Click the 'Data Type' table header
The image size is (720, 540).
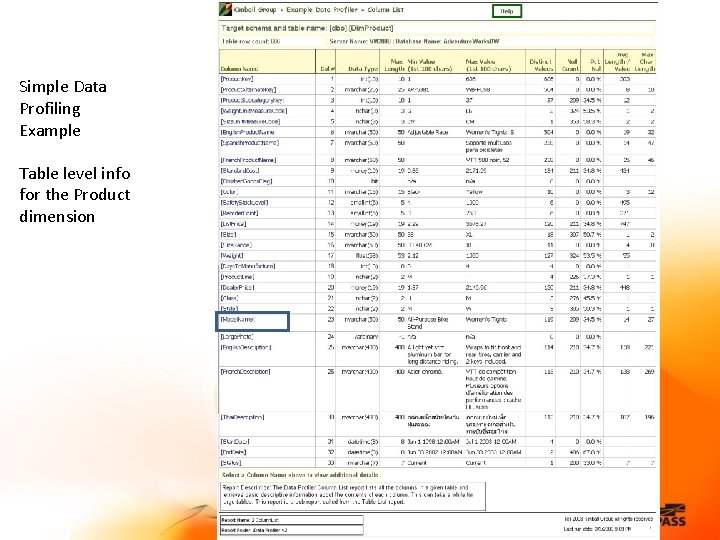click(x=363, y=69)
